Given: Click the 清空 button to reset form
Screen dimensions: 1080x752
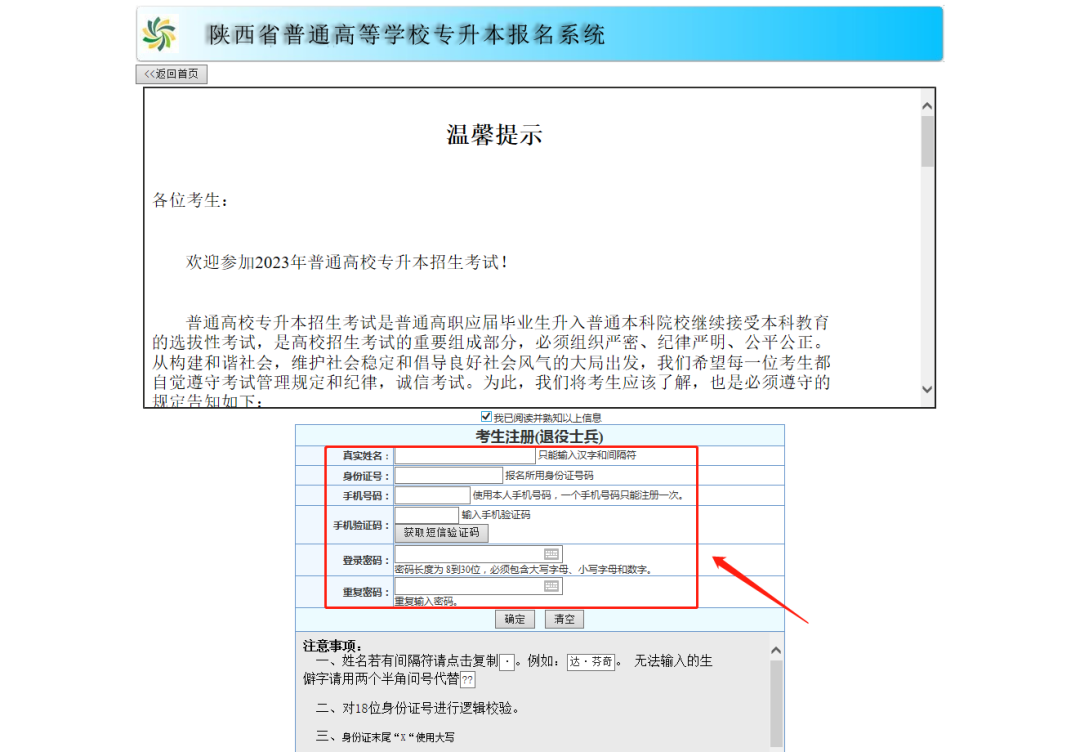Looking at the screenshot, I should pos(564,619).
